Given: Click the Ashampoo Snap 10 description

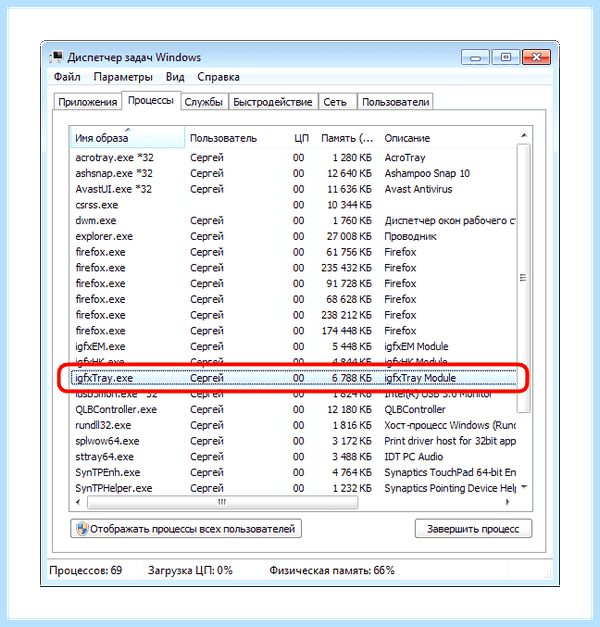Looking at the screenshot, I should pos(427,173).
